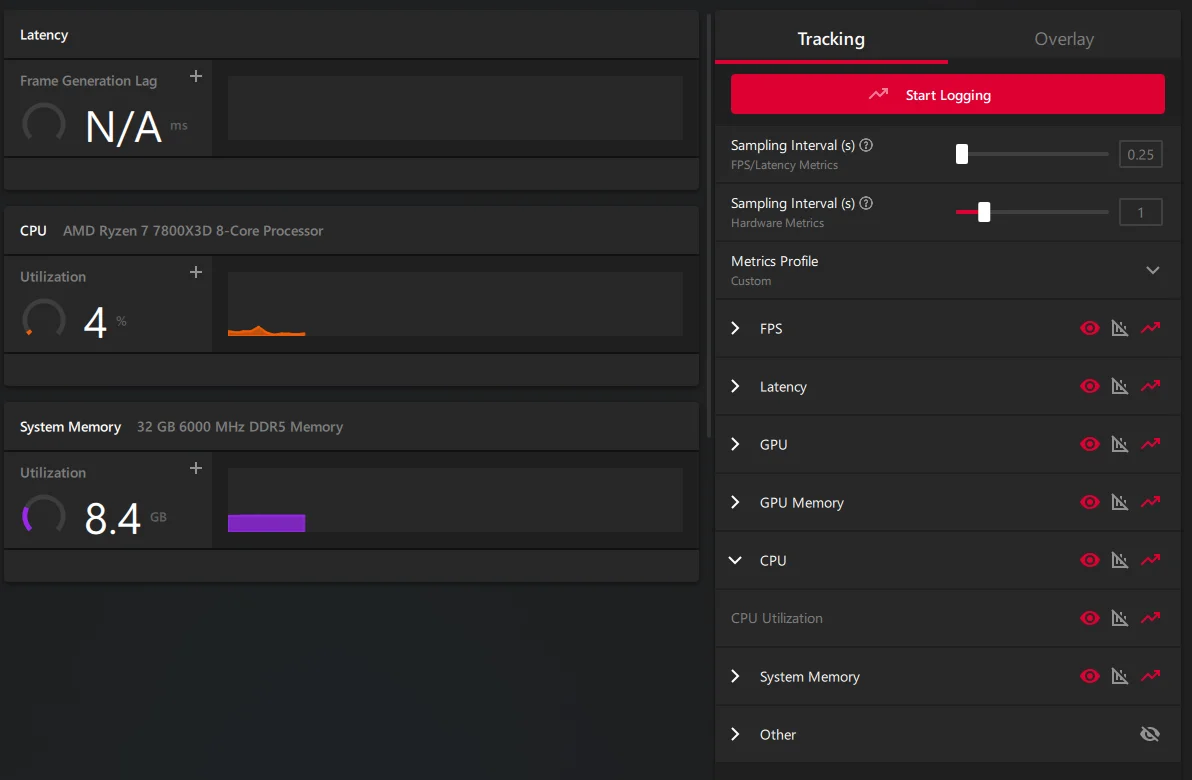The height and width of the screenshot is (780, 1192).
Task: Toggle logging trend icon for Latency row
Action: coord(1150,386)
